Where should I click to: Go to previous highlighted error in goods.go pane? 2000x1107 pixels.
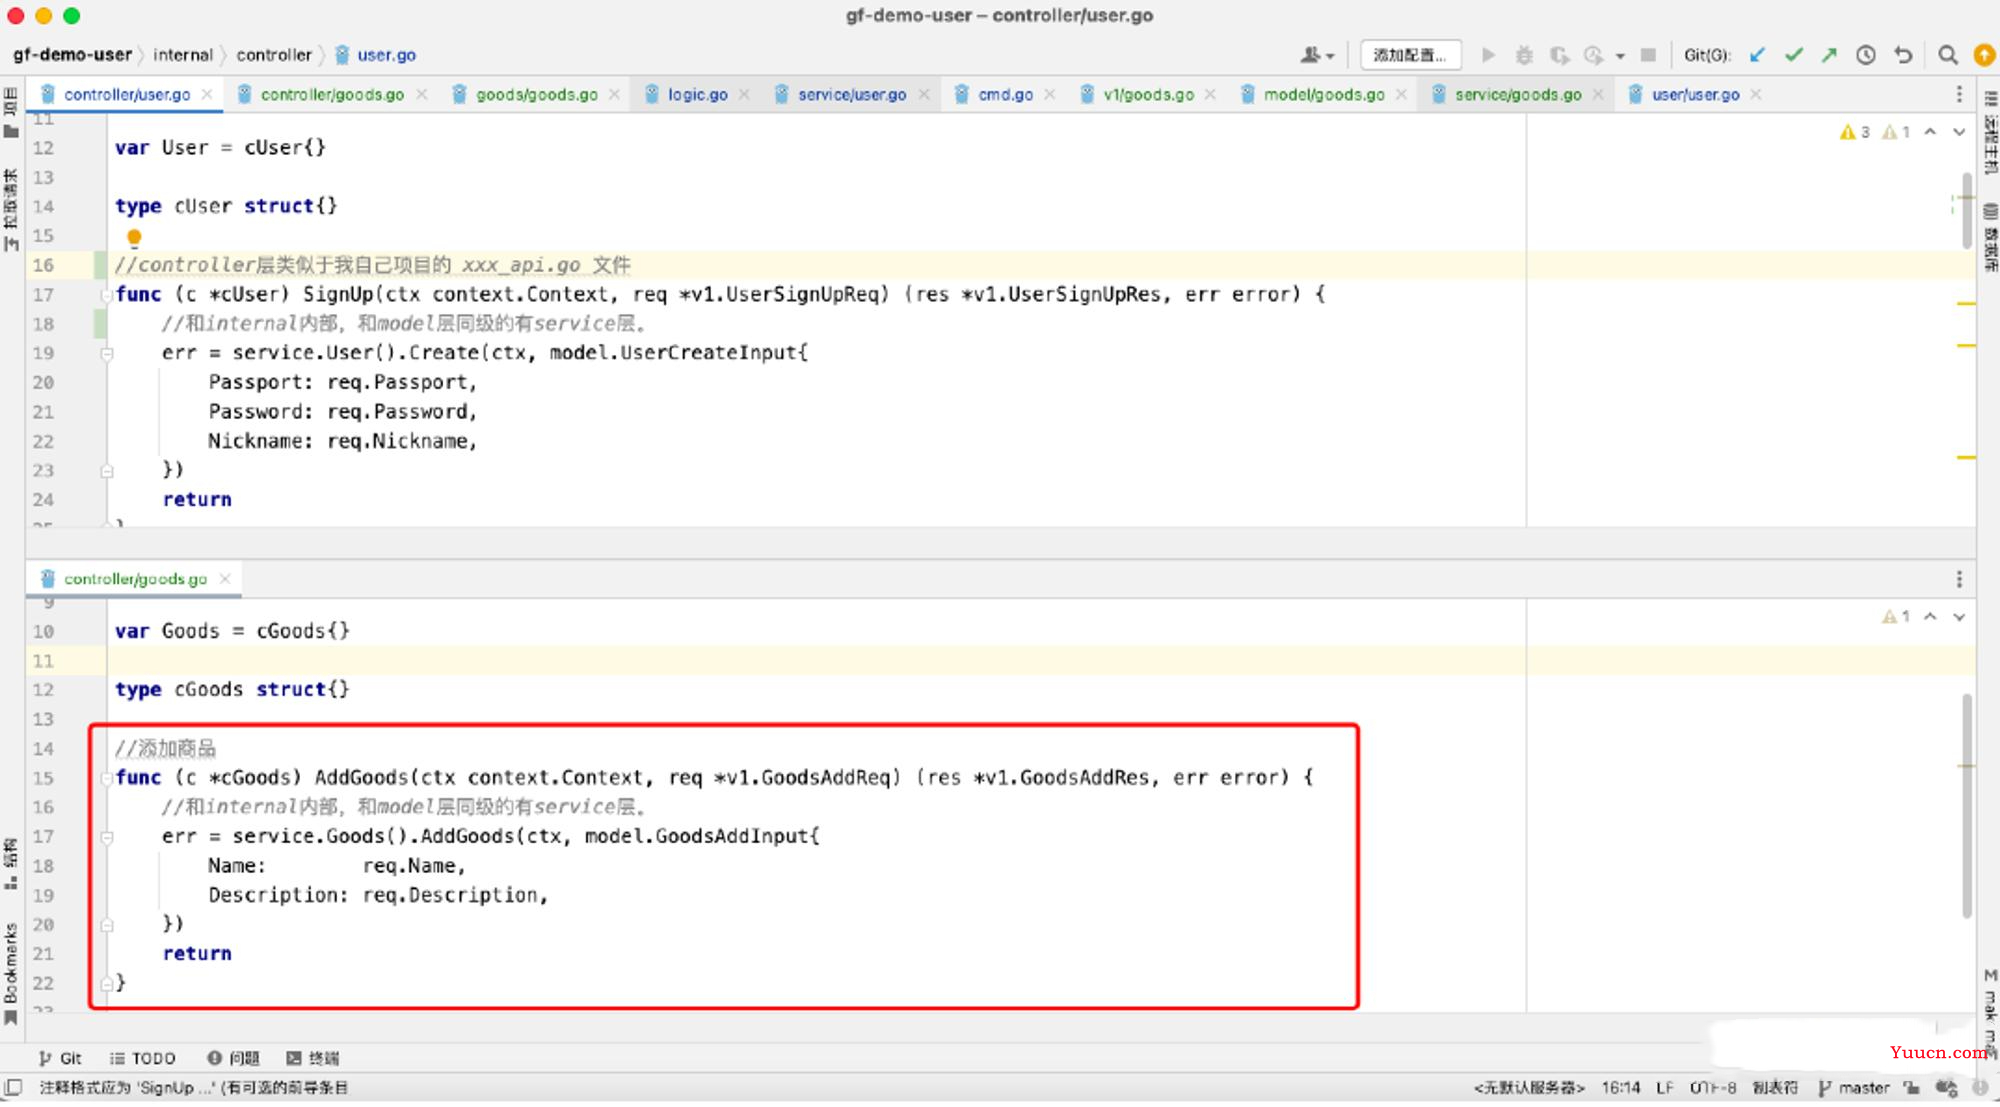tap(1930, 617)
